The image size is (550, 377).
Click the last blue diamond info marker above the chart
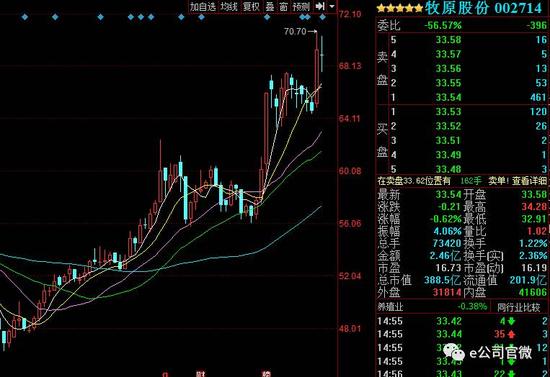(x=323, y=16)
